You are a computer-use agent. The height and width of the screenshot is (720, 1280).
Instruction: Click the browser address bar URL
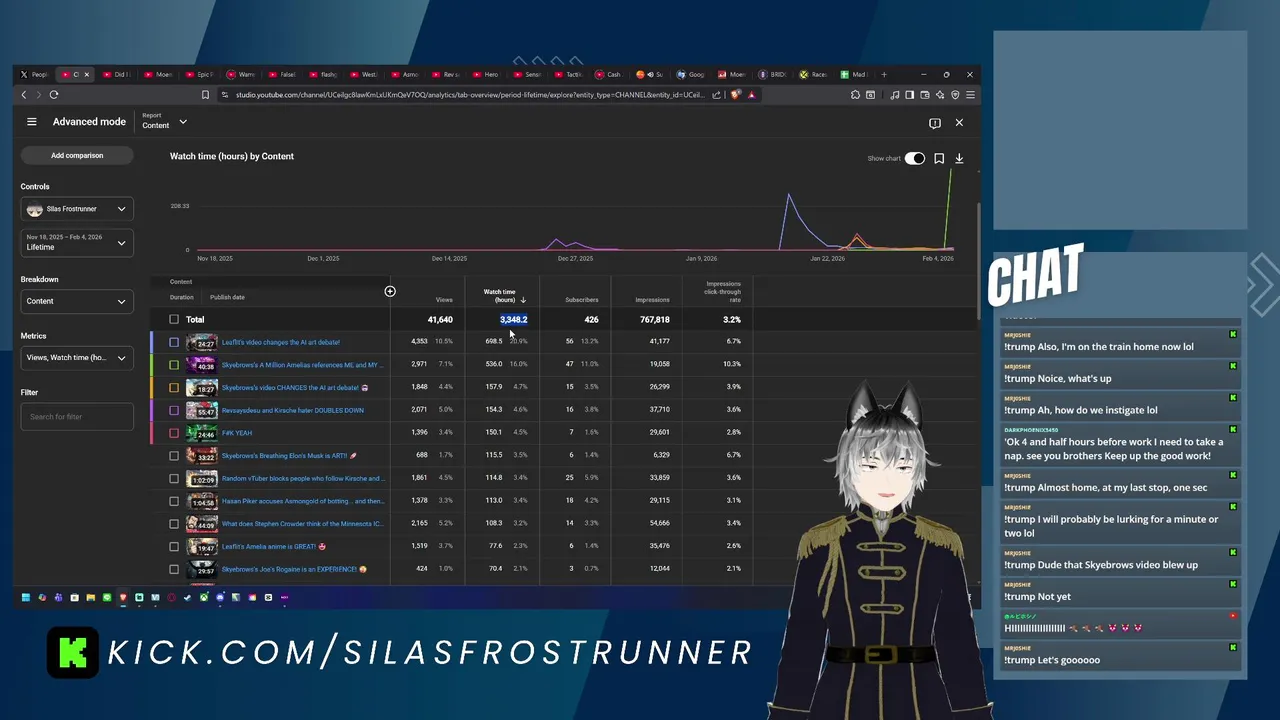(463, 95)
